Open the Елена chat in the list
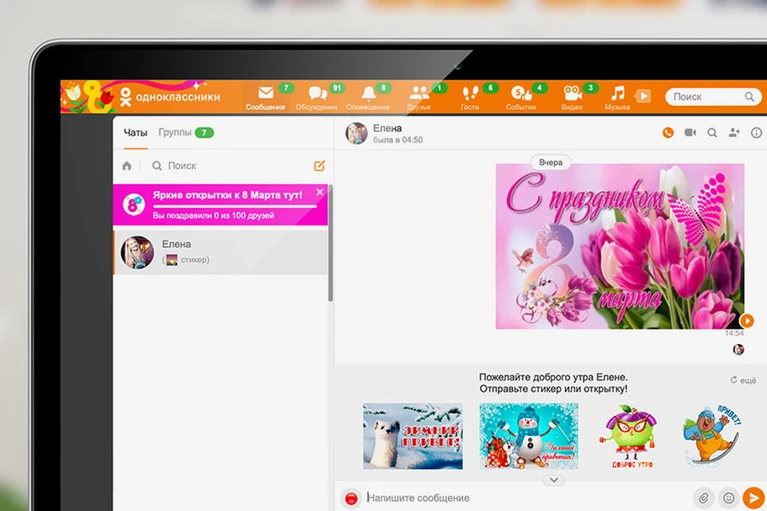 (221, 253)
